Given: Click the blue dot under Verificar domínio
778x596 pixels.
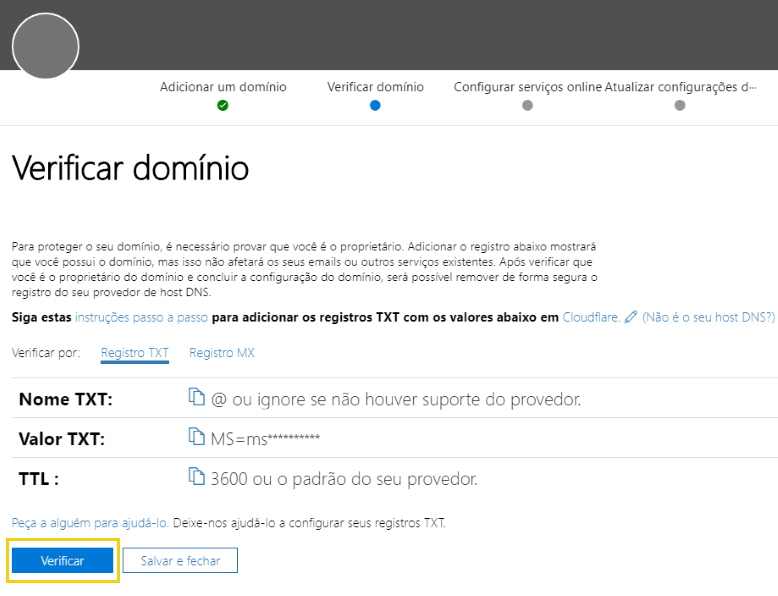Looking at the screenshot, I should tap(375, 105).
